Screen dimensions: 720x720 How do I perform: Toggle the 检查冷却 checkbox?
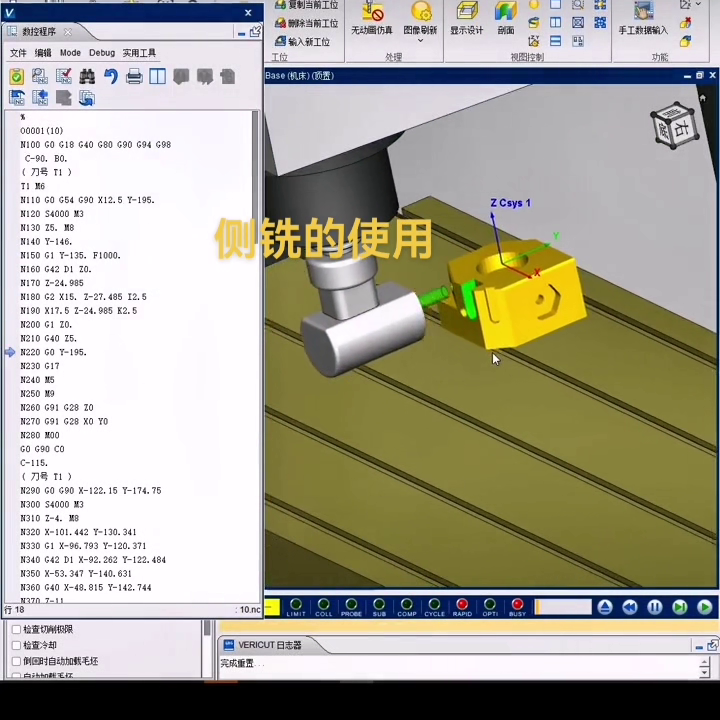(x=16, y=646)
